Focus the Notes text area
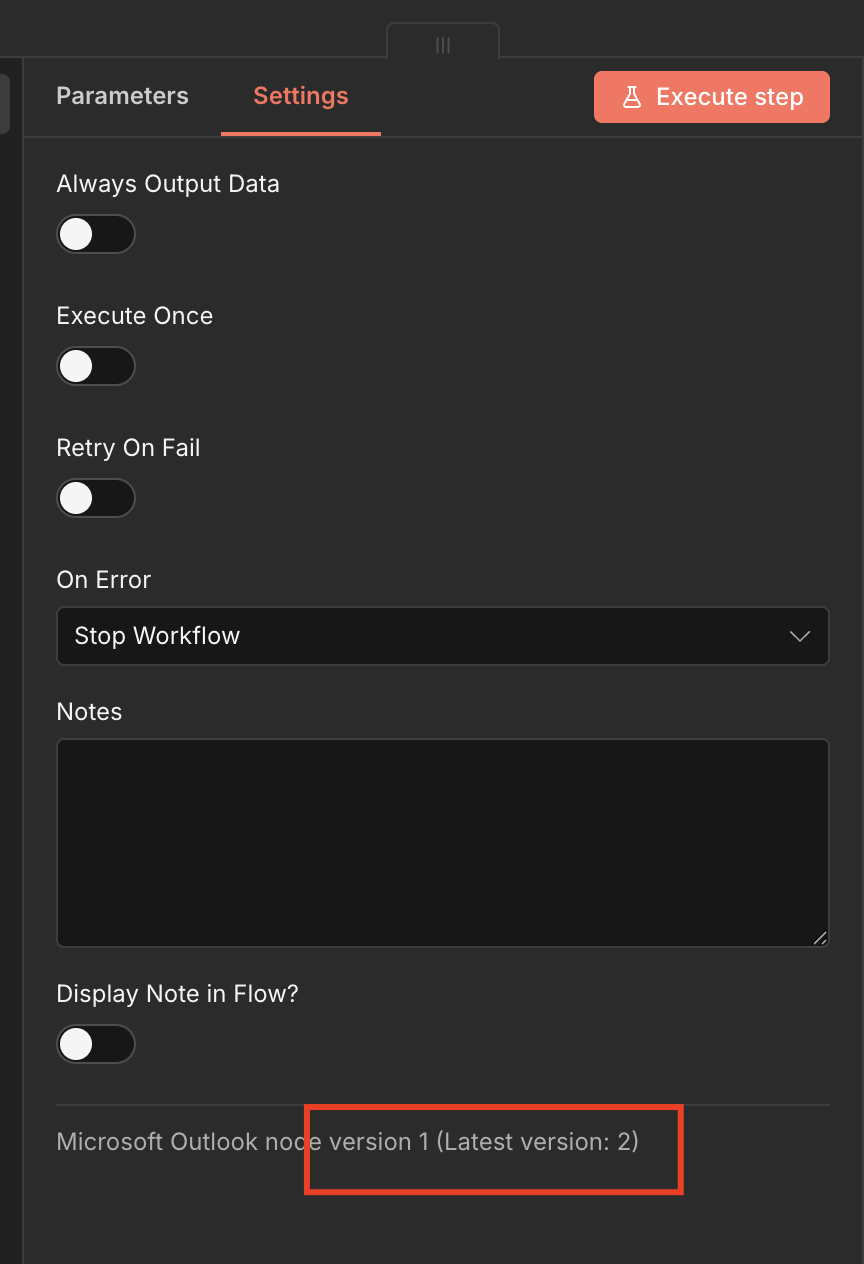Image resolution: width=864 pixels, height=1264 pixels. coord(442,842)
